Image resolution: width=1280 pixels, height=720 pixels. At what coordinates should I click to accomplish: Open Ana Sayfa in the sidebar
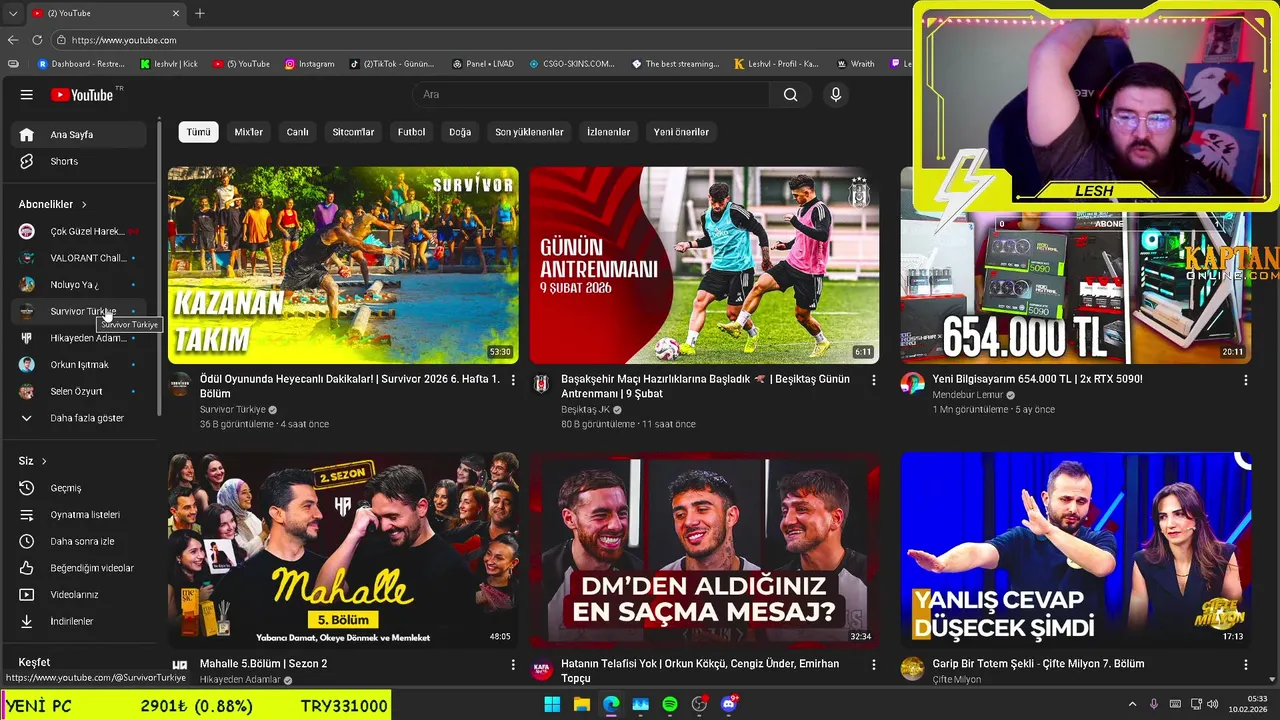(x=79, y=135)
